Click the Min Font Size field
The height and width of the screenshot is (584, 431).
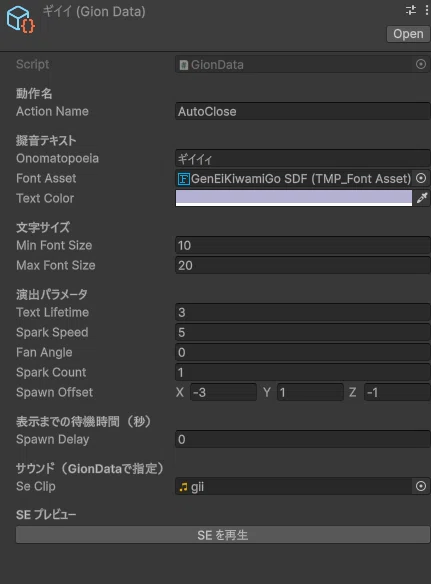303,245
